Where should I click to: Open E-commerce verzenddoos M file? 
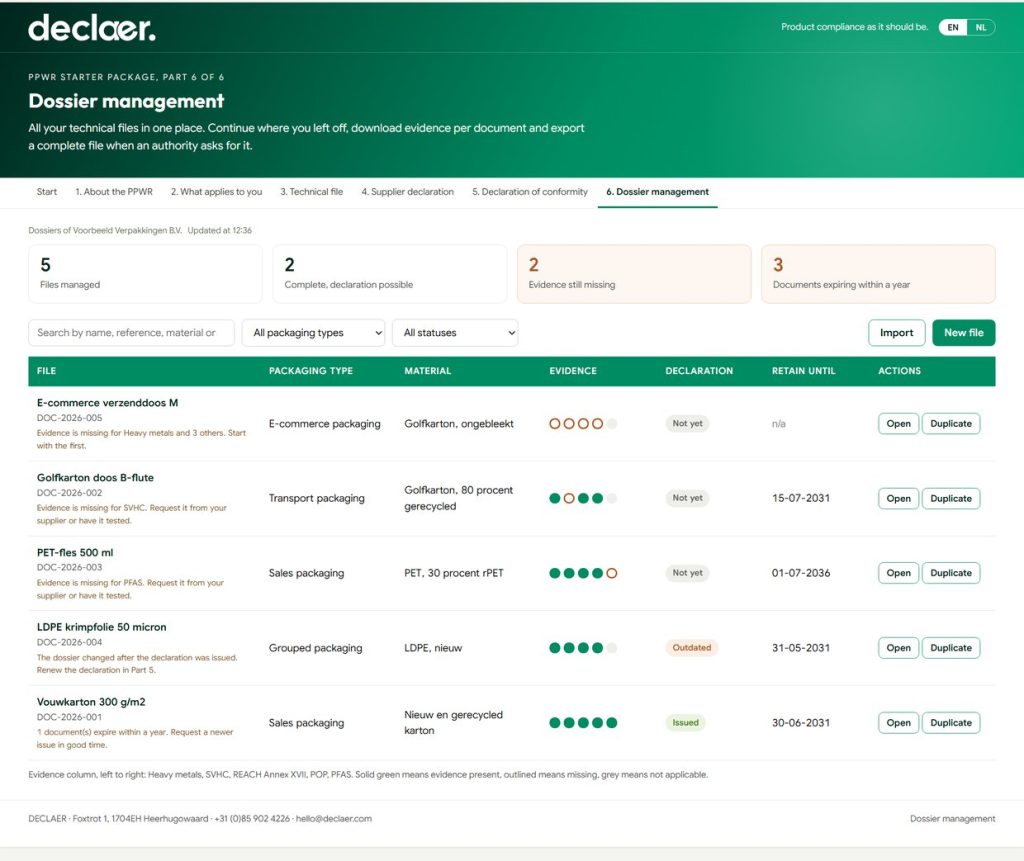pyautogui.click(x=898, y=423)
